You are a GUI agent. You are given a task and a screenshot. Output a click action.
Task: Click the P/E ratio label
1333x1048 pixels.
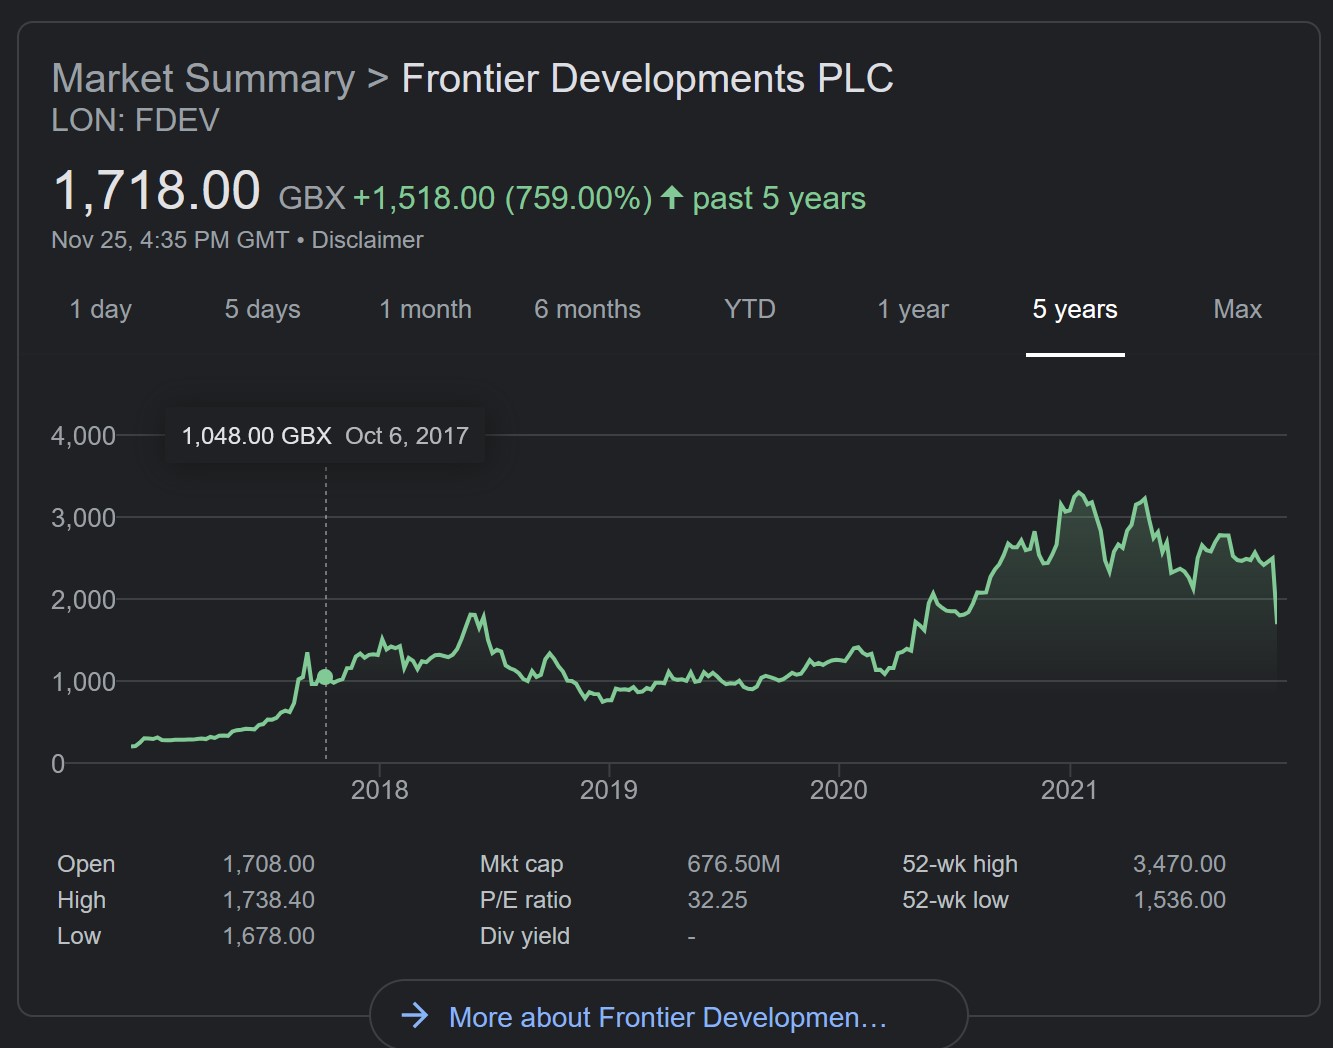click(x=526, y=900)
